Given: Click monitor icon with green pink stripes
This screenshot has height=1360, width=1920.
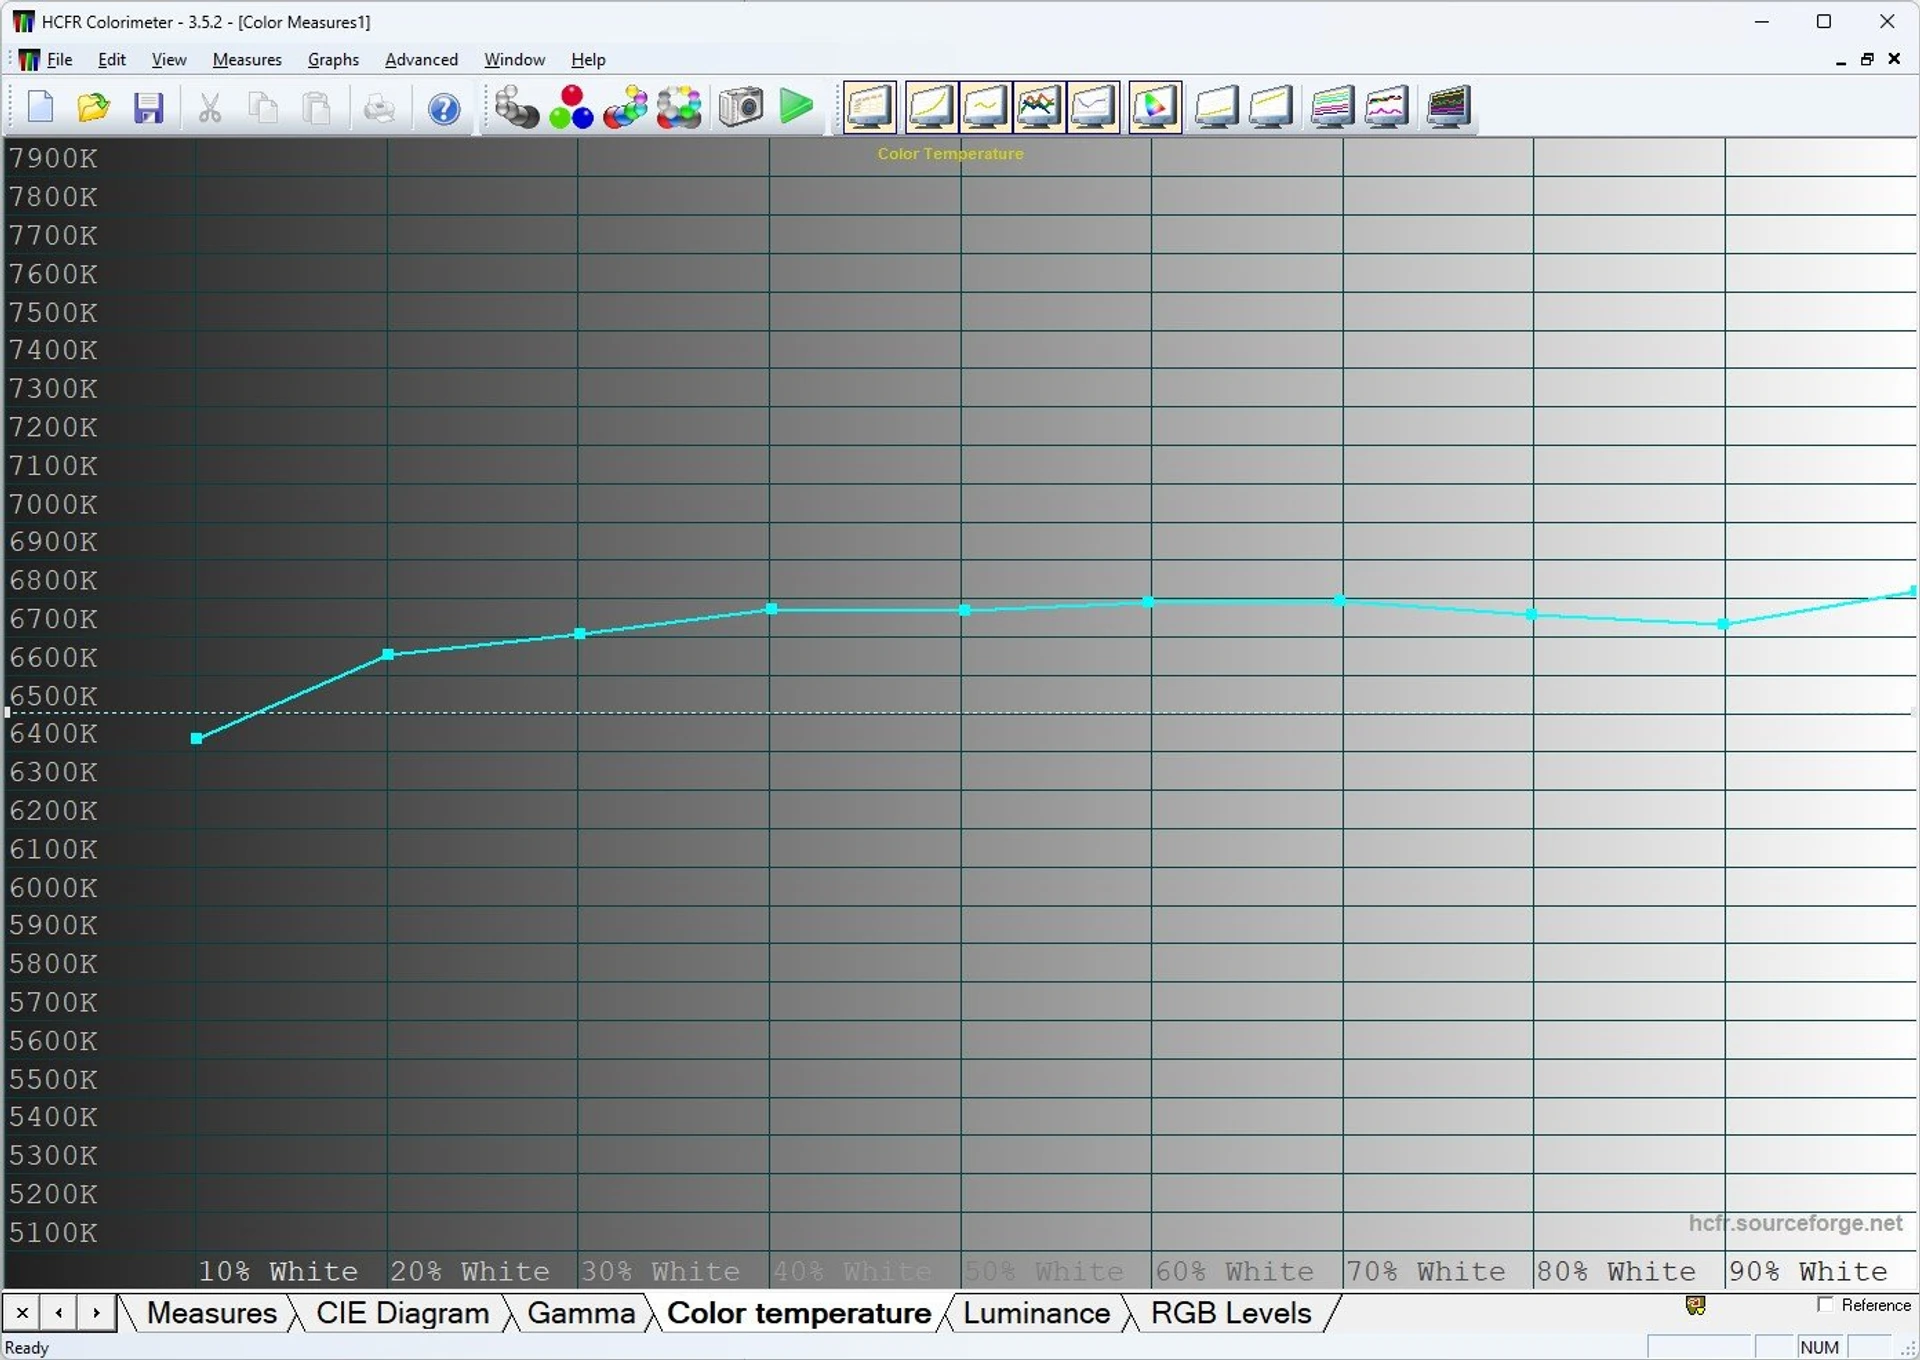Looking at the screenshot, I should (1333, 107).
